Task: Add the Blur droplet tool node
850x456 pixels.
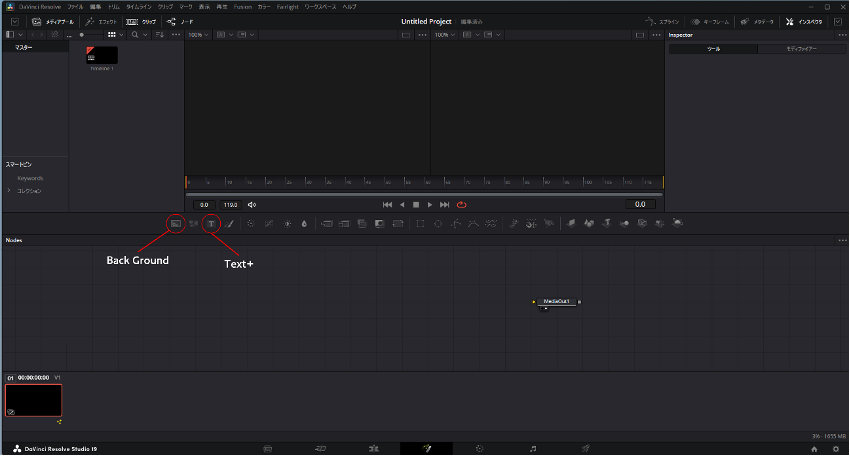Action: [304, 223]
